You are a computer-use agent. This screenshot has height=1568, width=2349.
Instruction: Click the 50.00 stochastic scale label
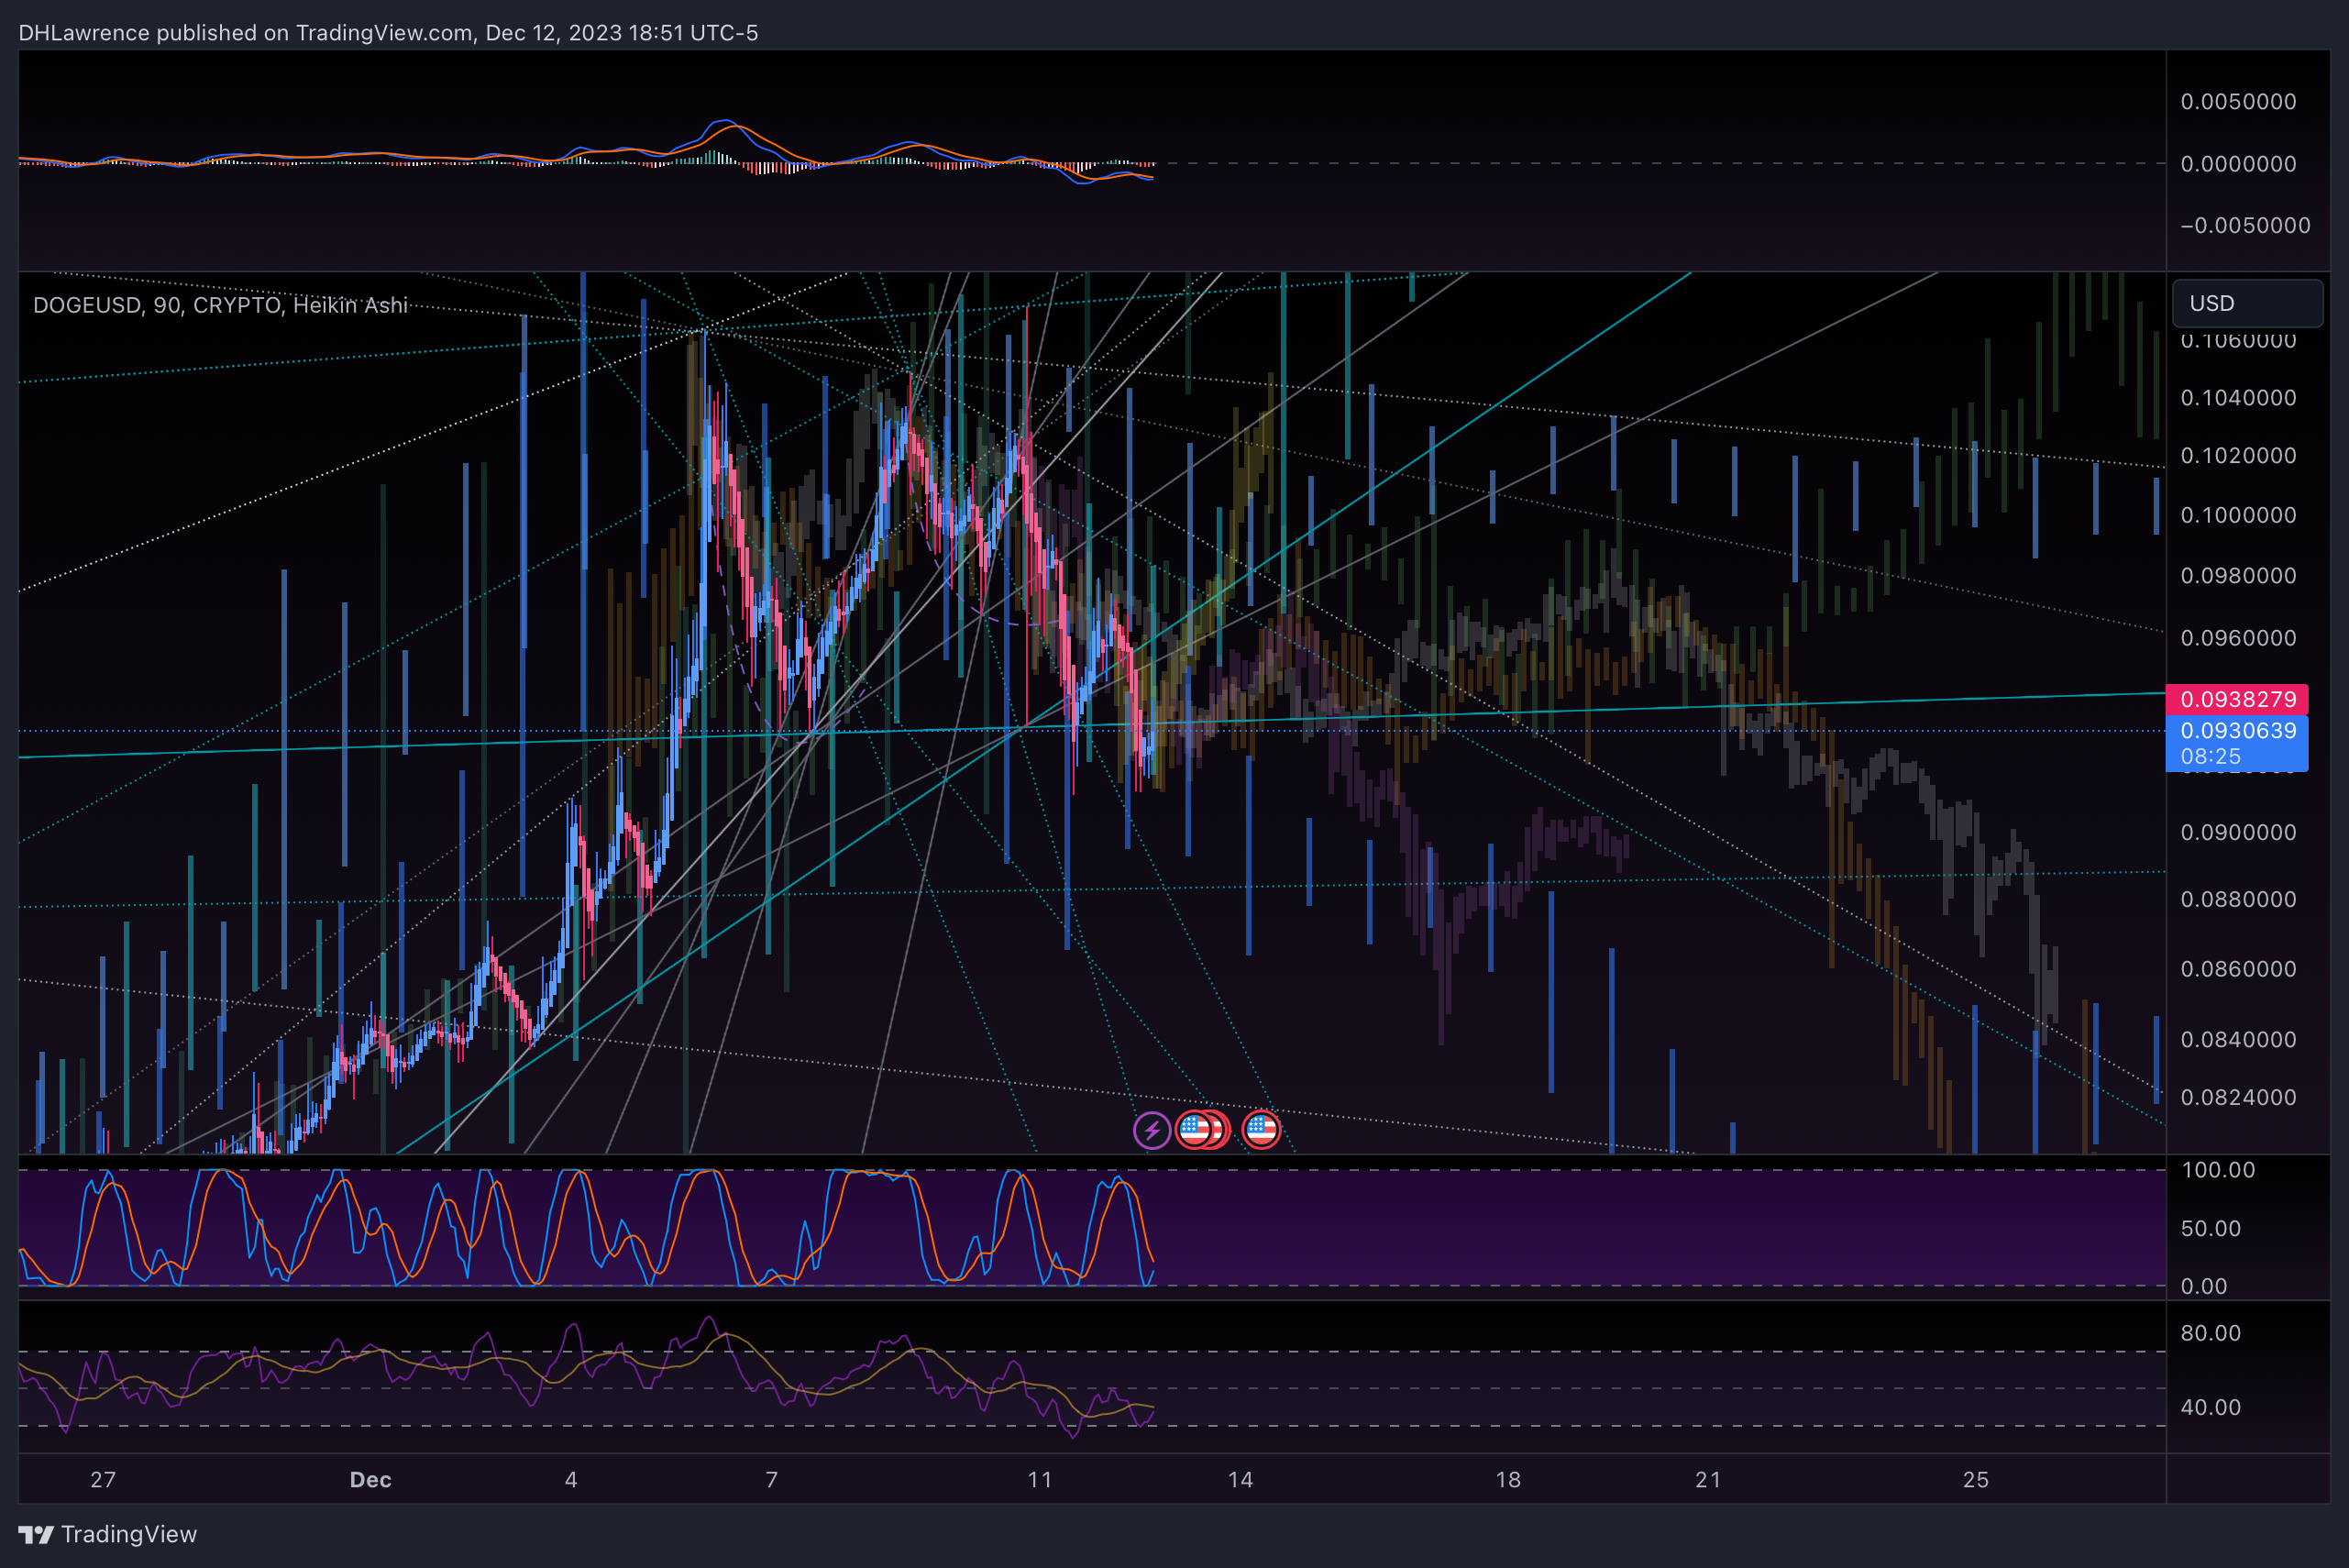point(2210,1229)
